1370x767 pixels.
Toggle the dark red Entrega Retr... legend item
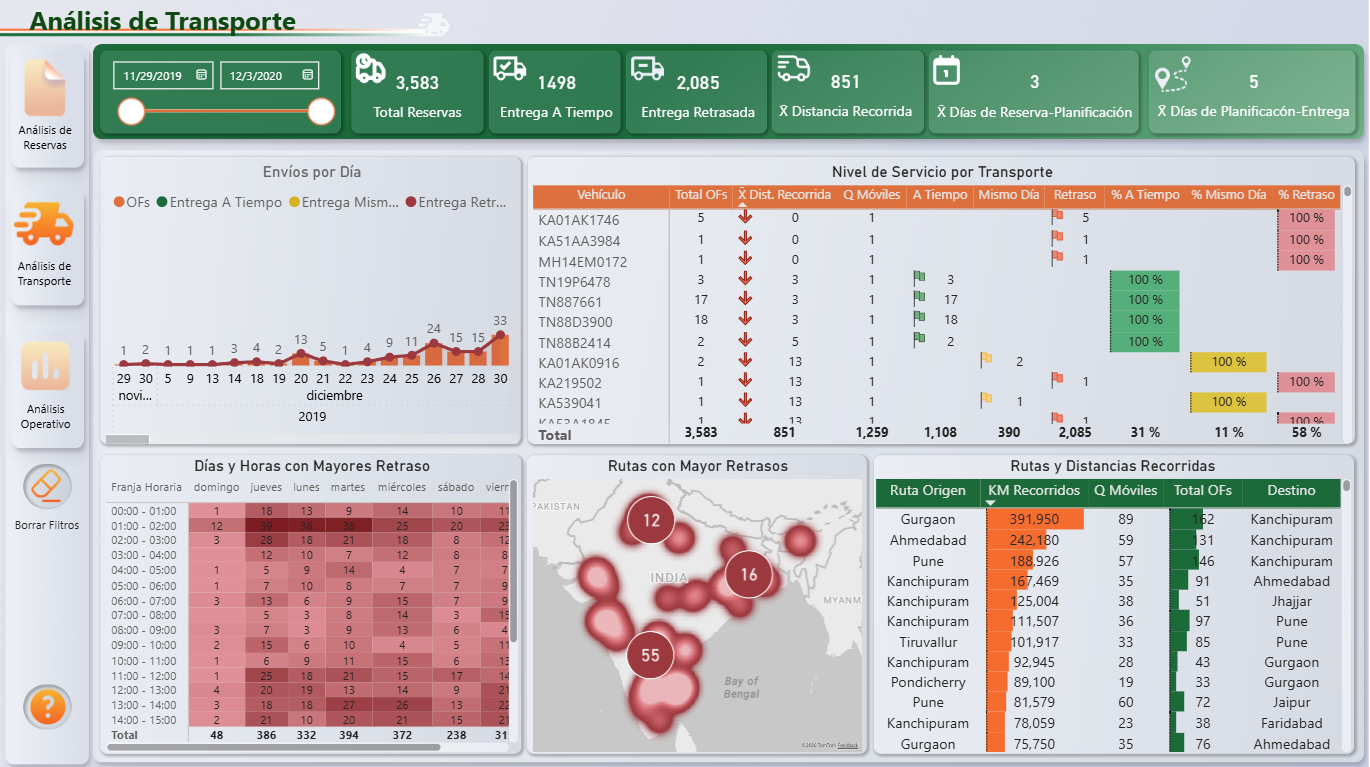coord(456,202)
